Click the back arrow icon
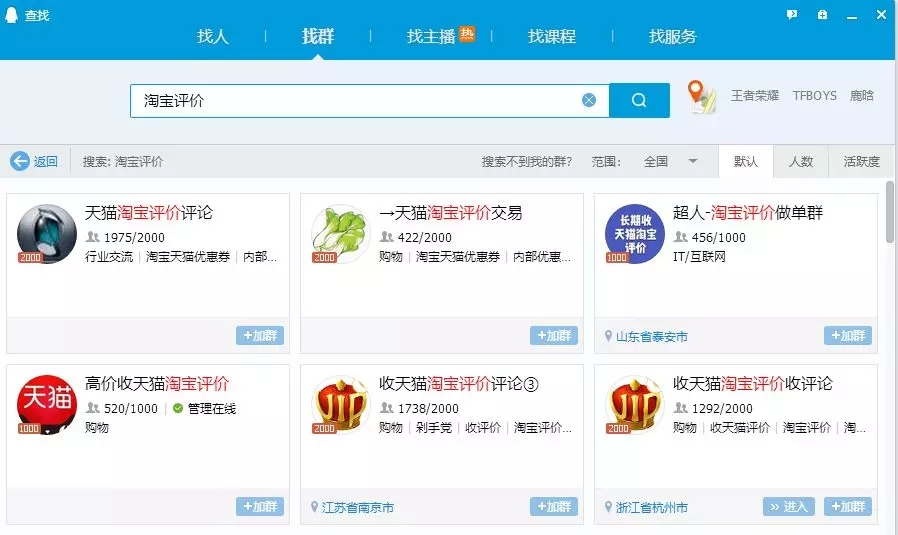The width and height of the screenshot is (898, 535). tap(20, 162)
